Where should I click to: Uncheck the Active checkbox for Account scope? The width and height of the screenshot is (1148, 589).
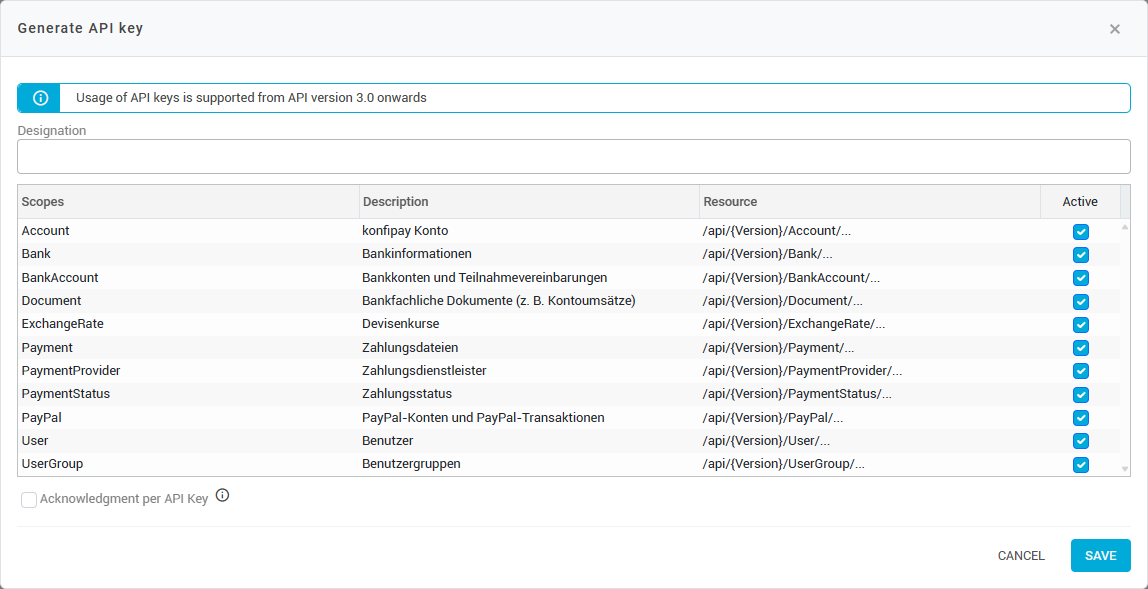(x=1080, y=232)
